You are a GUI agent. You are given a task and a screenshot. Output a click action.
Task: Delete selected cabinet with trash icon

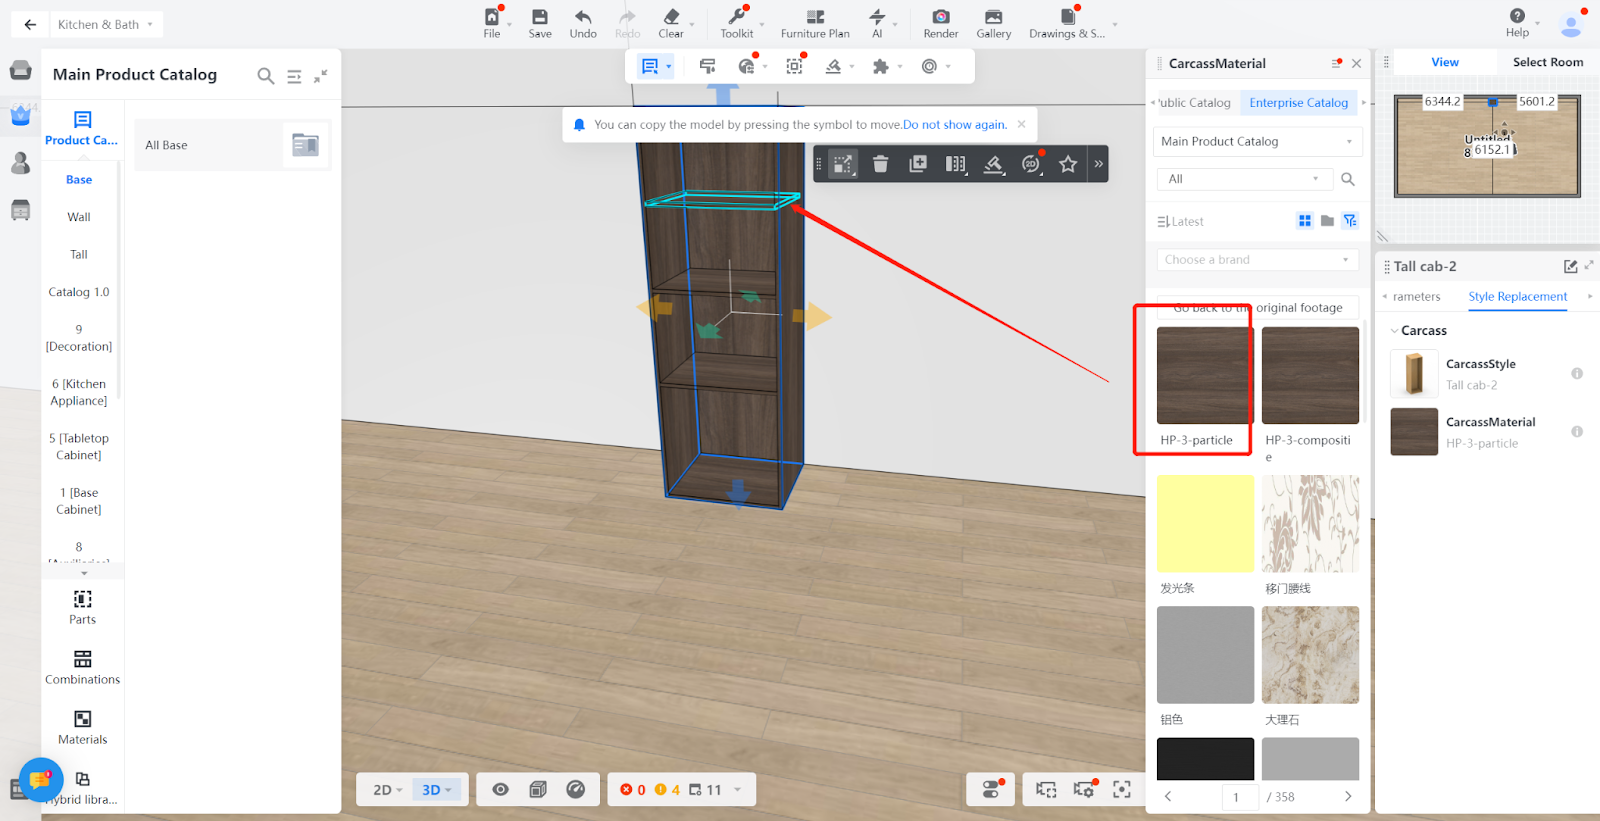880,164
